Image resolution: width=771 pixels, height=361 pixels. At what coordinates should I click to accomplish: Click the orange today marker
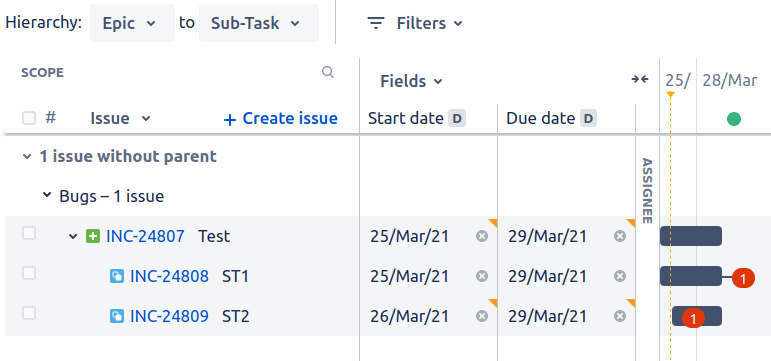670,94
